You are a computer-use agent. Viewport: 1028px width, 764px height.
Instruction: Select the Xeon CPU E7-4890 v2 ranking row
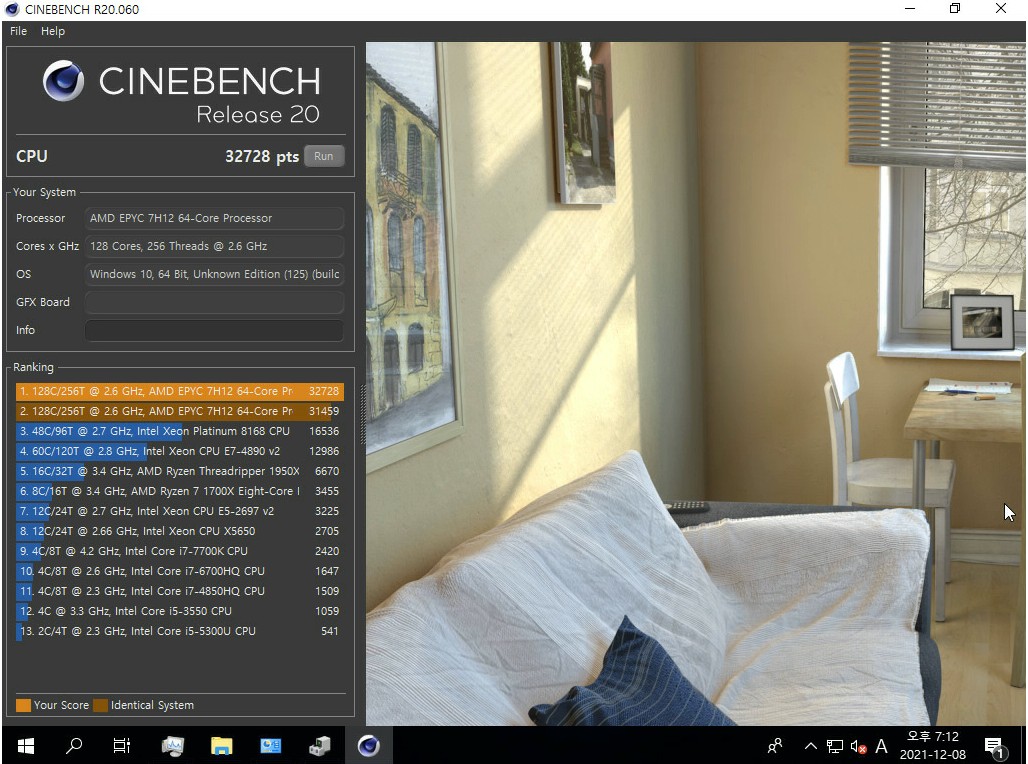(180, 451)
